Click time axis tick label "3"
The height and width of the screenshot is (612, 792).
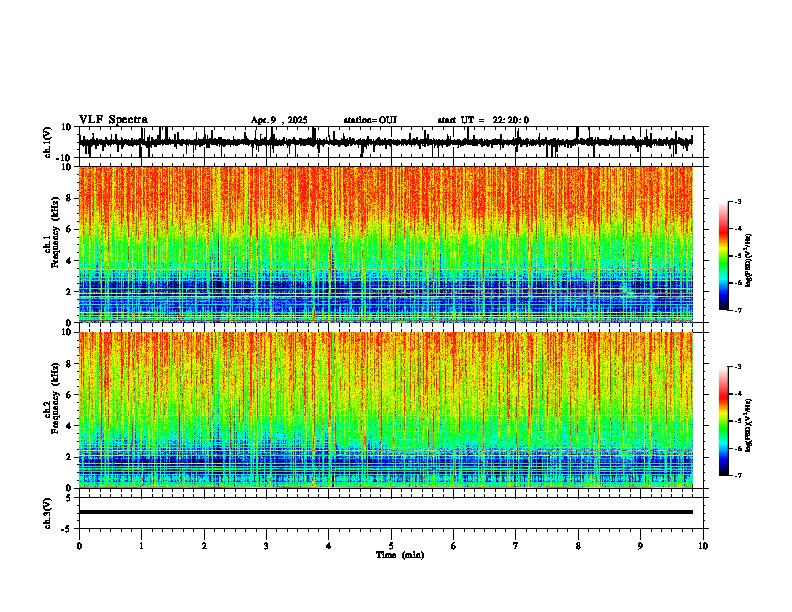tap(266, 546)
